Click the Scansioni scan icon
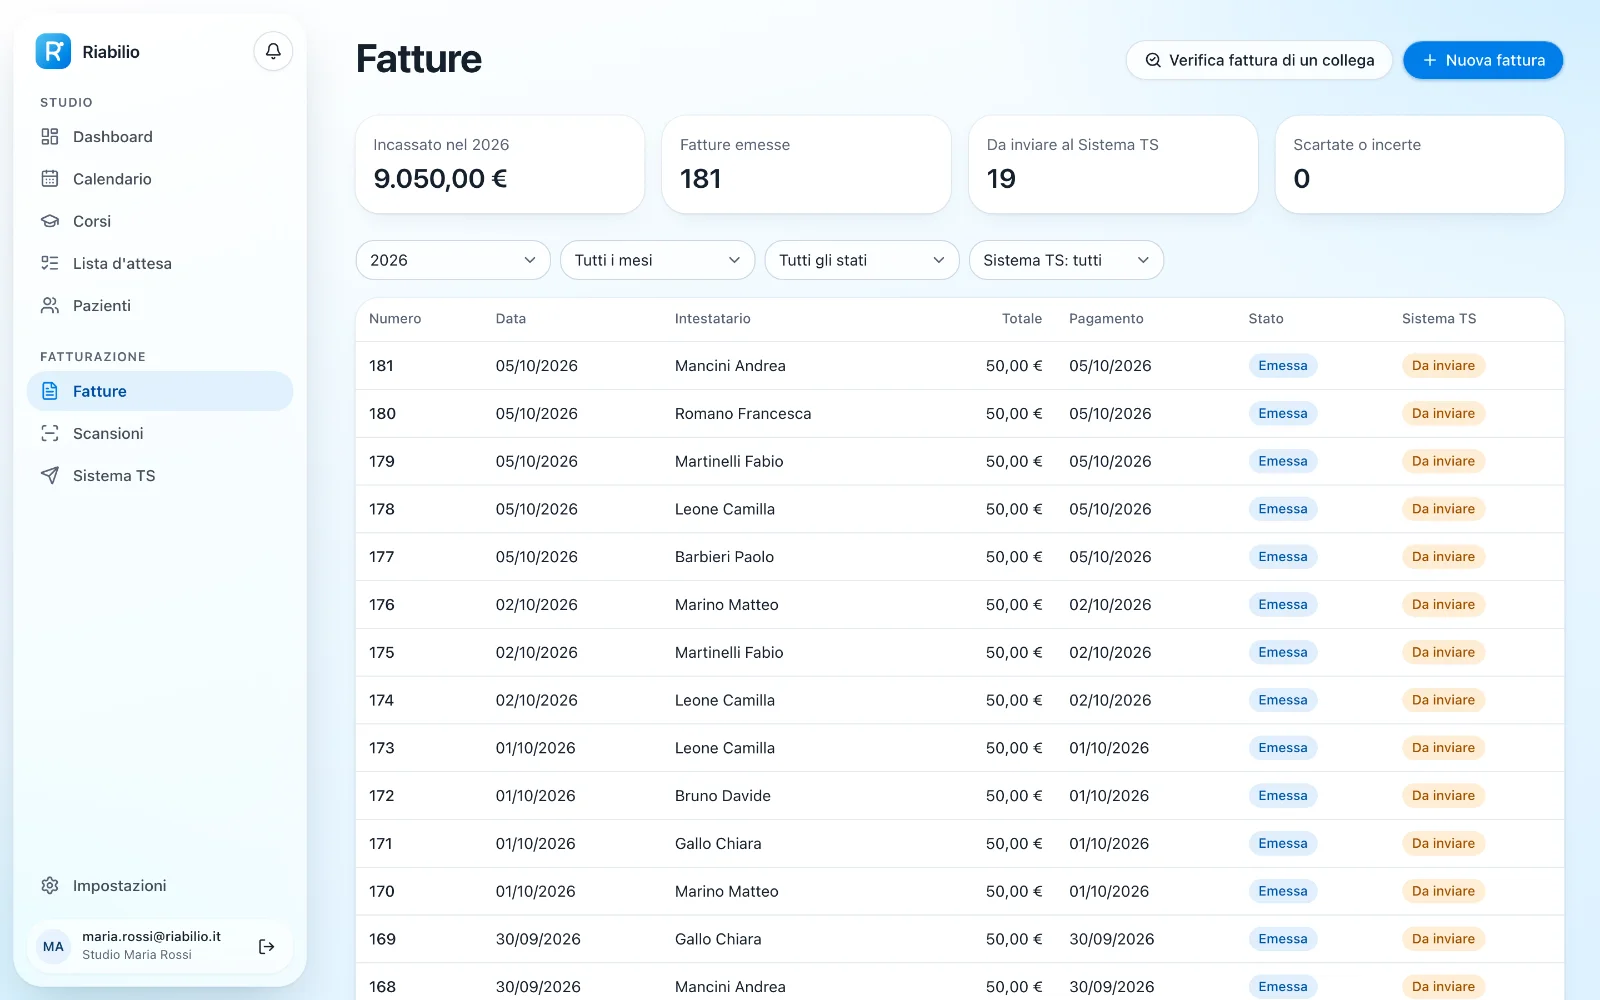The height and width of the screenshot is (1000, 1600). click(50, 433)
